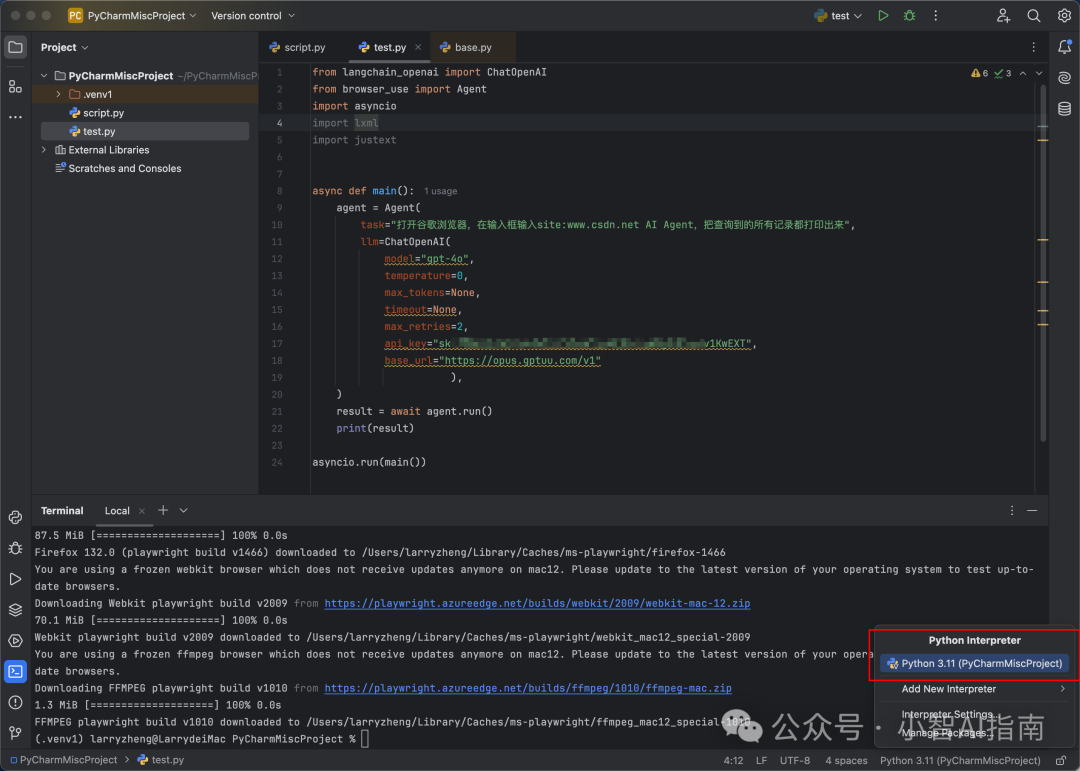Open the test run configuration dropdown
The image size is (1080, 771).
click(838, 15)
